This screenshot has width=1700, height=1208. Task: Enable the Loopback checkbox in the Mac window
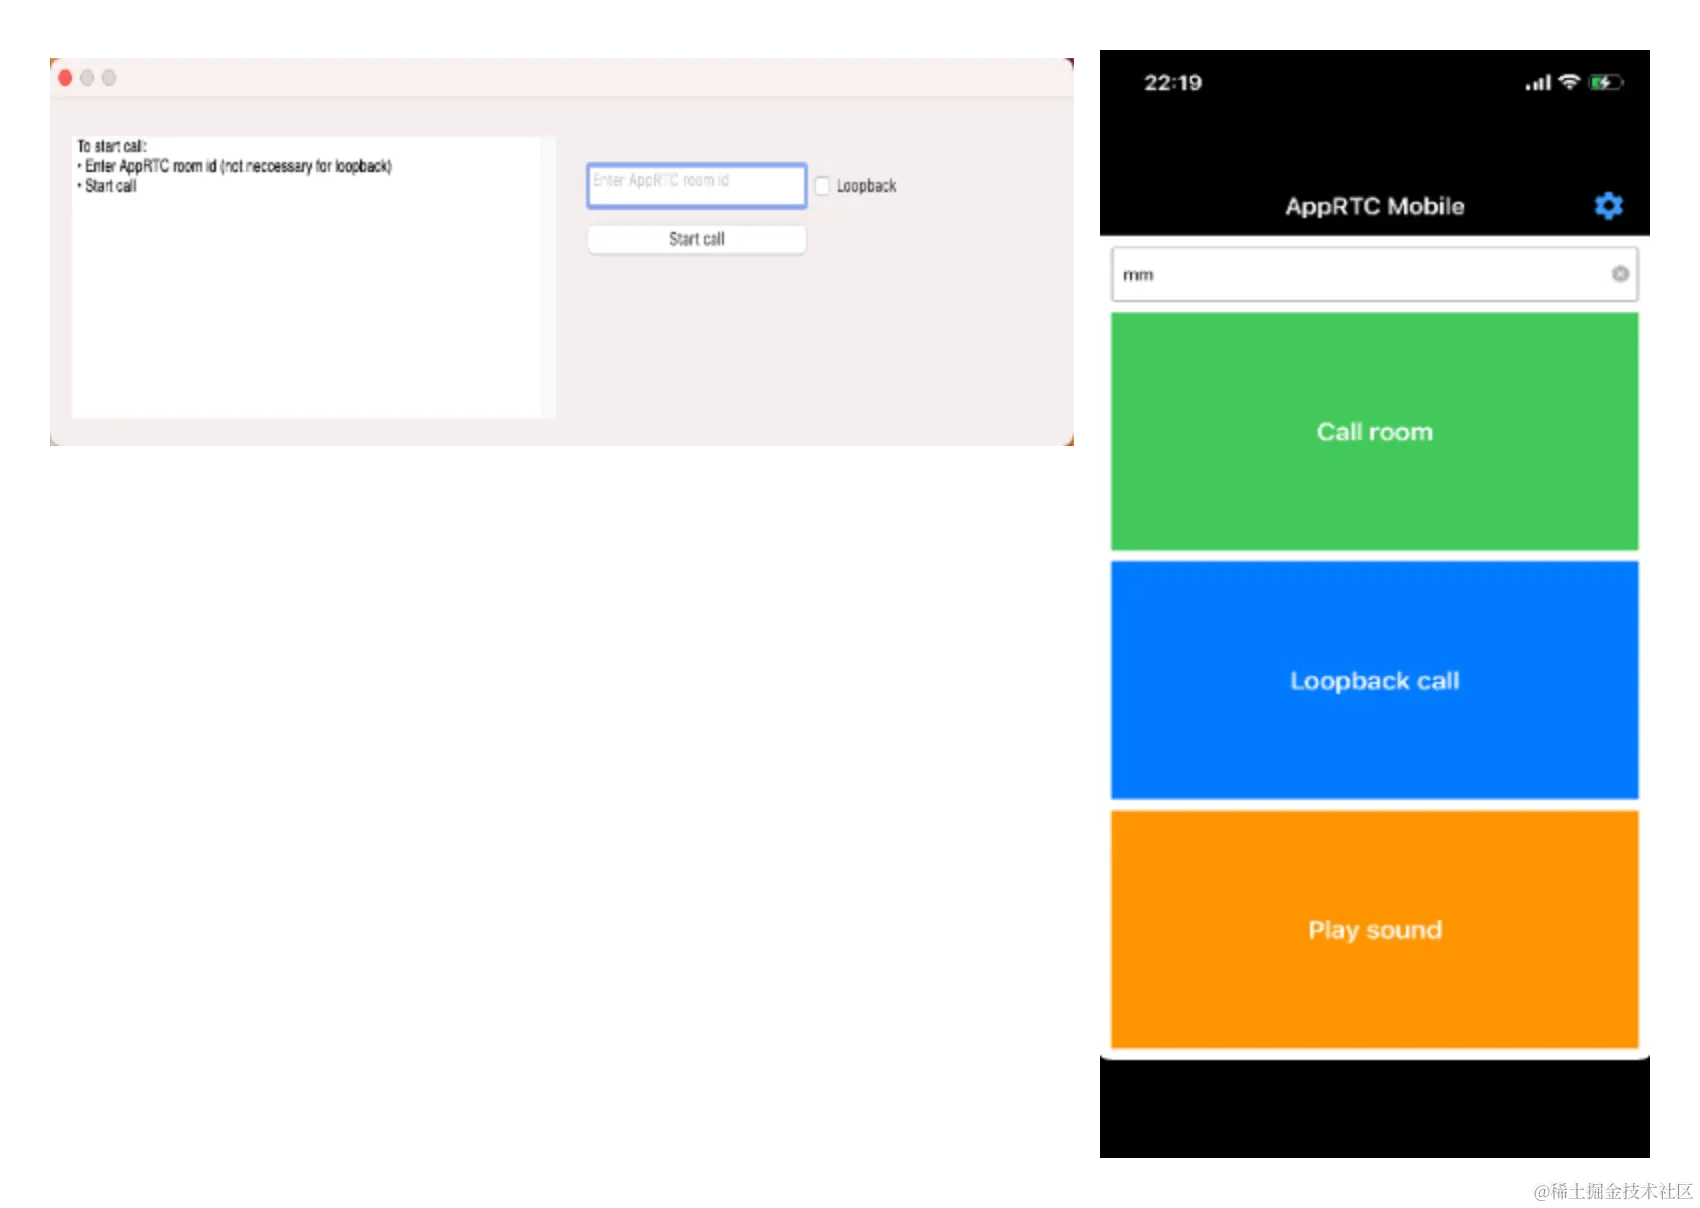click(822, 186)
